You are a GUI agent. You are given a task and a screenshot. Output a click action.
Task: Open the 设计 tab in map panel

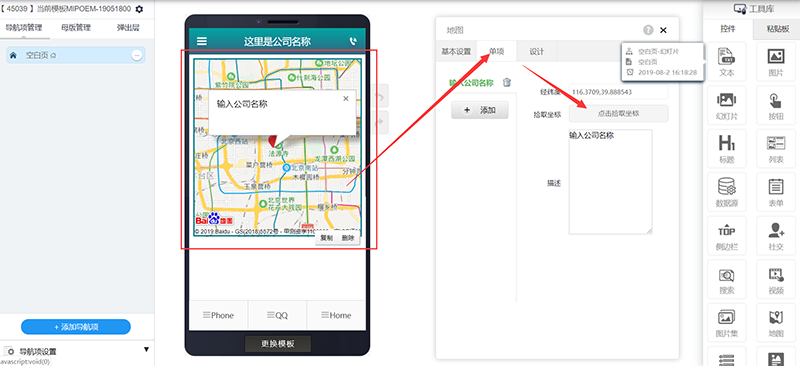537,52
